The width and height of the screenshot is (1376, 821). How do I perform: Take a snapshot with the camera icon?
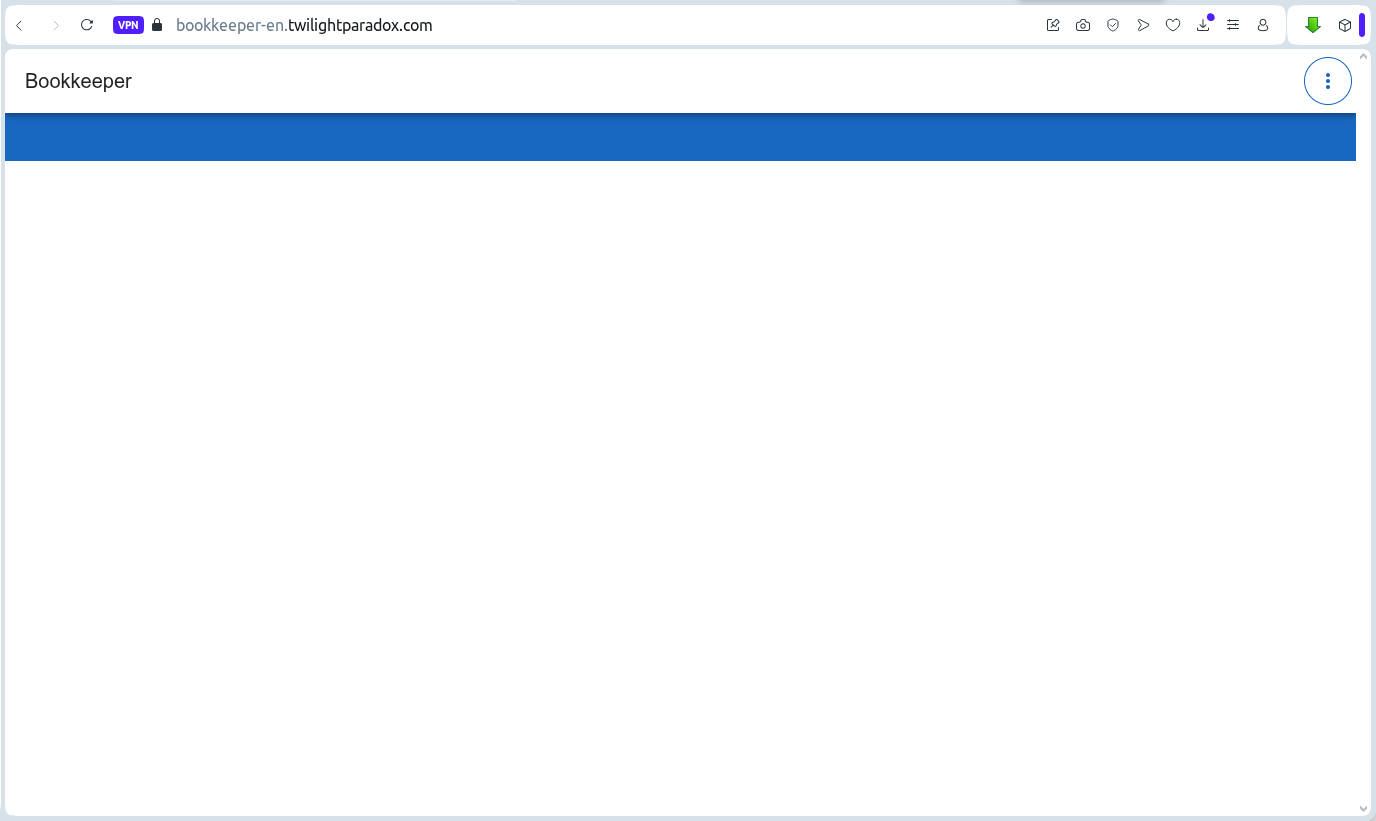[1083, 25]
